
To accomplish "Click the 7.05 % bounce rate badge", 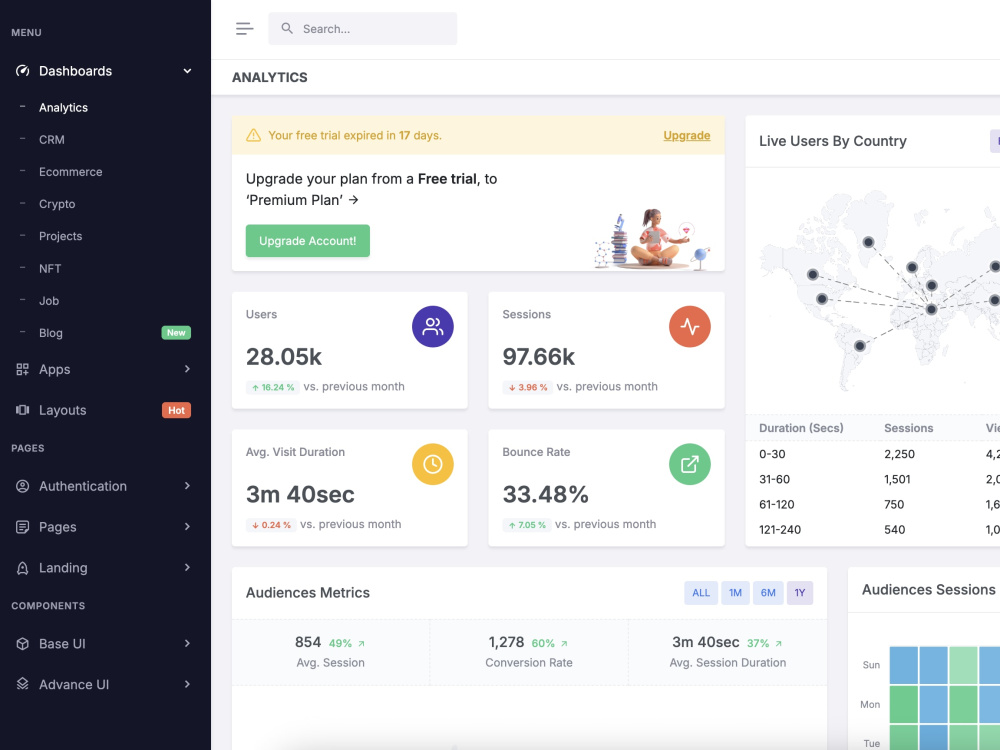I will click(527, 525).
